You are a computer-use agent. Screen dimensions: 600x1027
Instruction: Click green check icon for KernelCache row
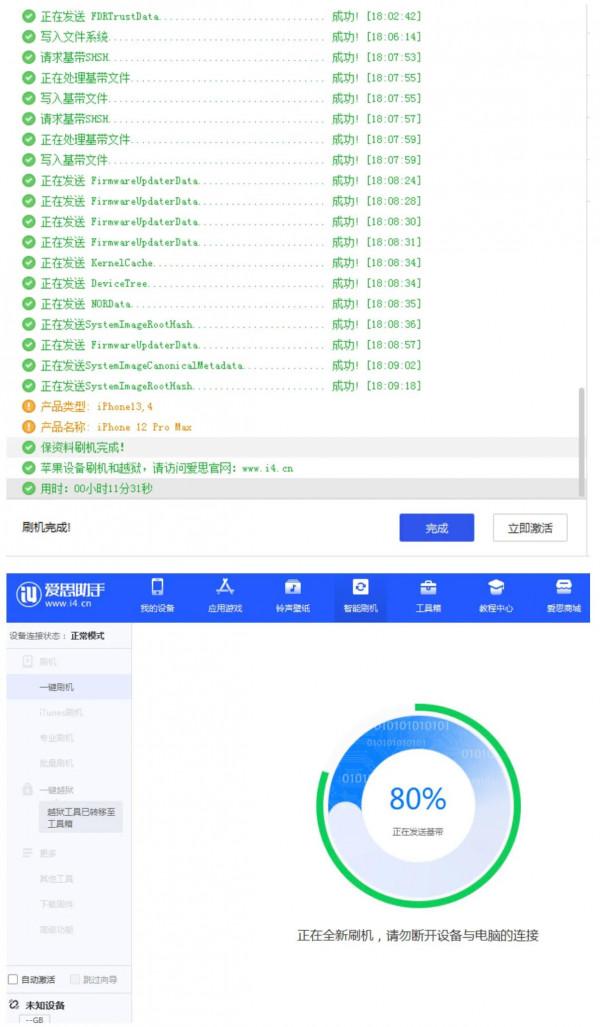[x=28, y=263]
